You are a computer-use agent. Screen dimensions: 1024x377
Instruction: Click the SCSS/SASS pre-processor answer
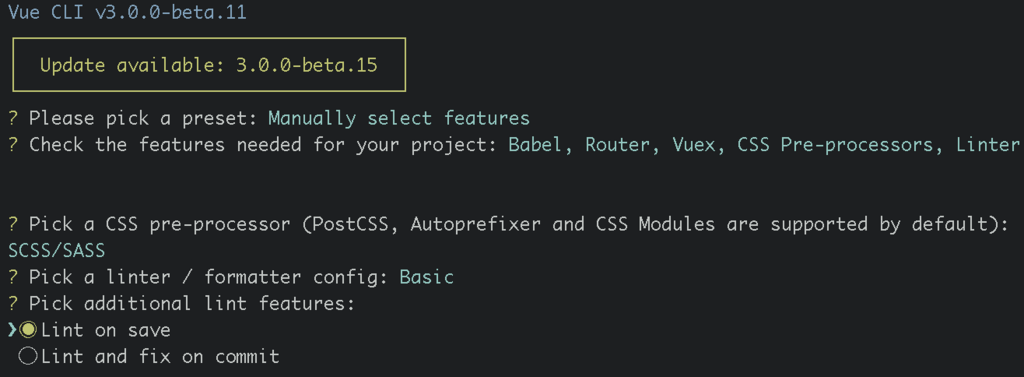coord(57,251)
